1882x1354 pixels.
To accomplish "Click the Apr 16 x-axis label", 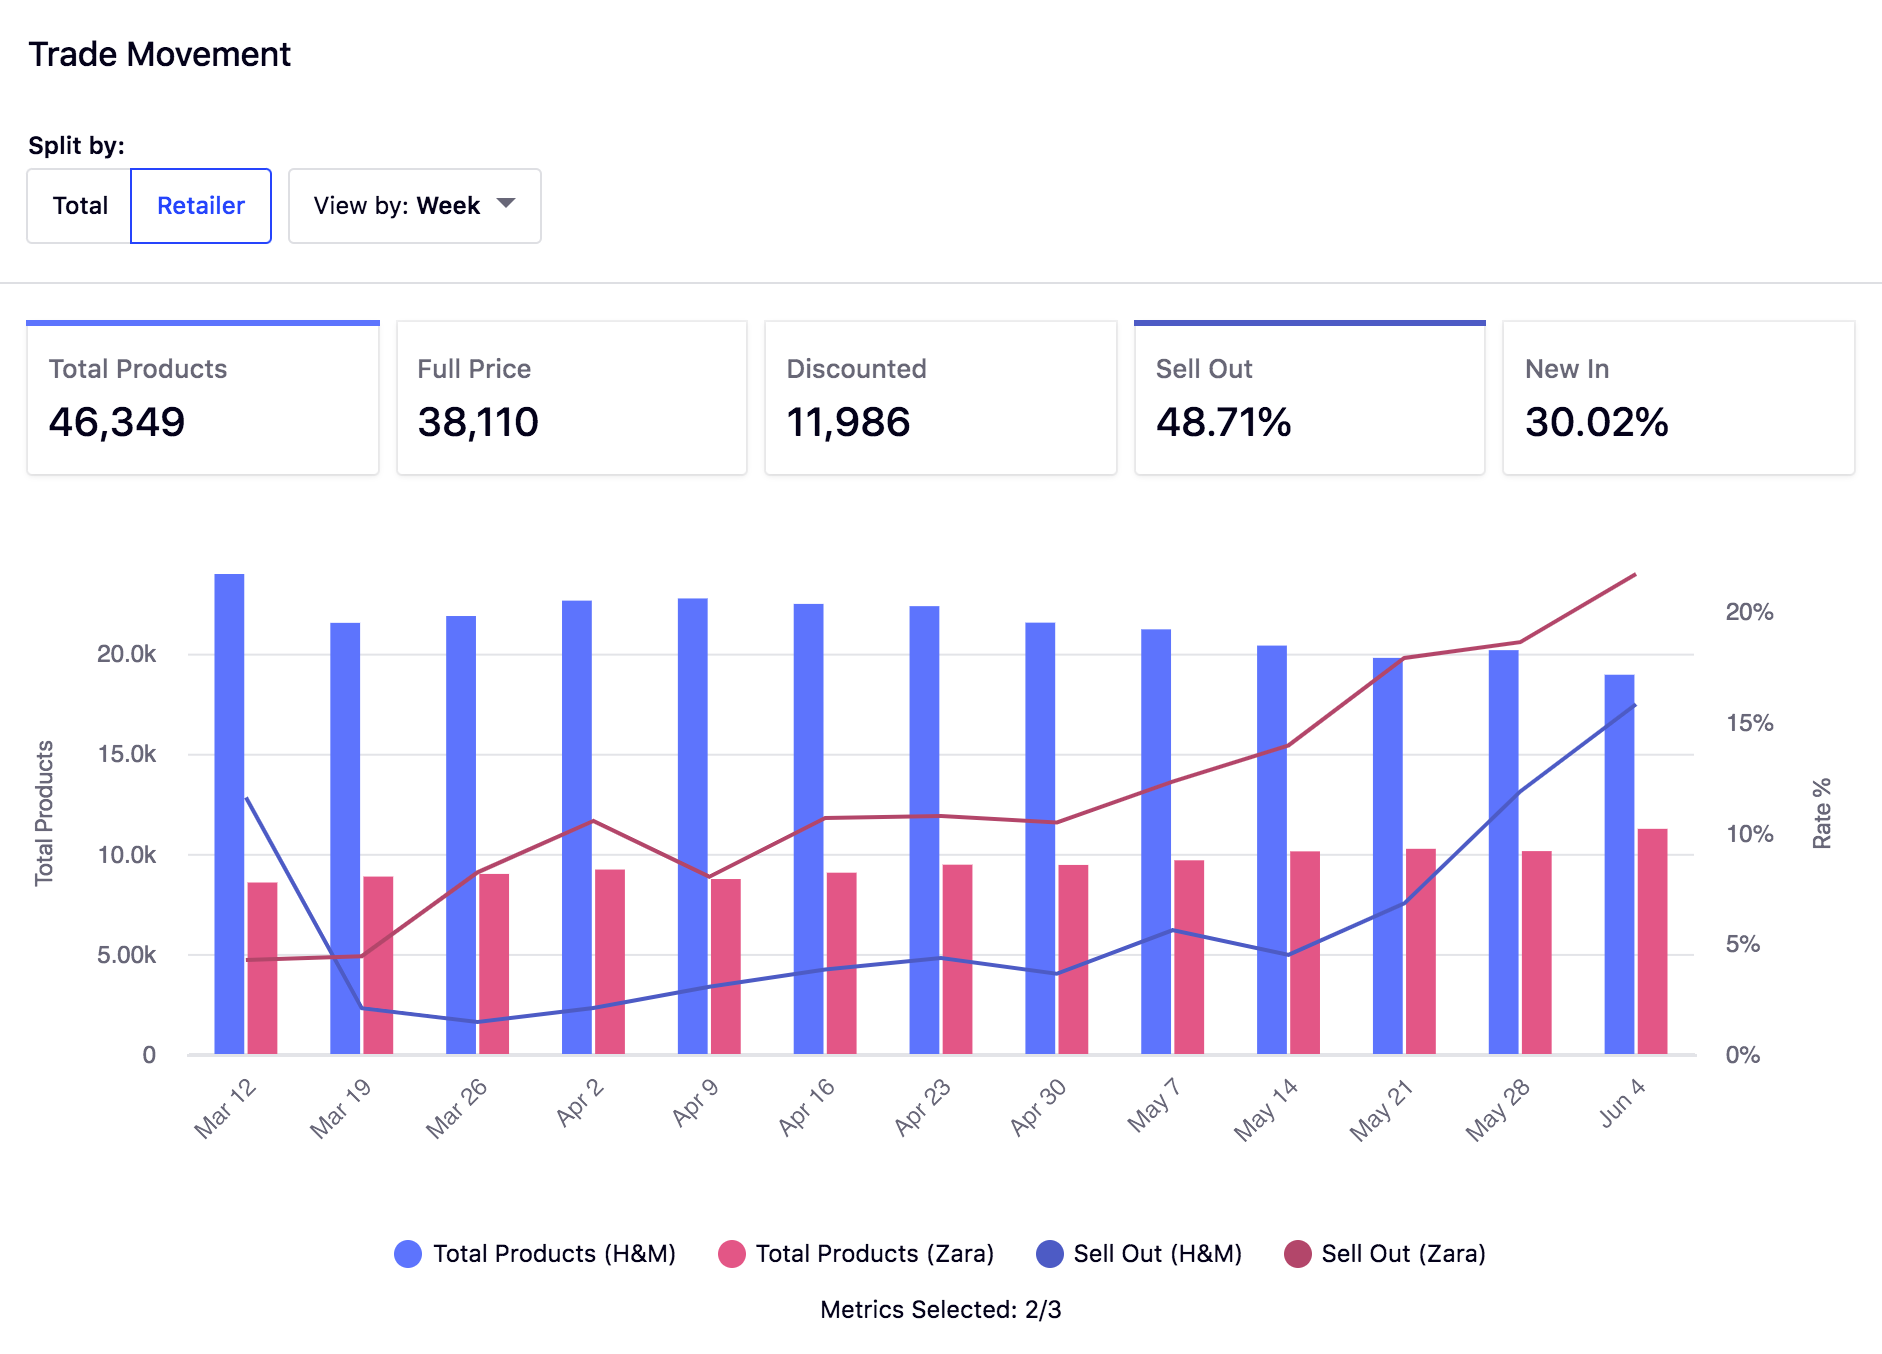I will pyautogui.click(x=806, y=1107).
